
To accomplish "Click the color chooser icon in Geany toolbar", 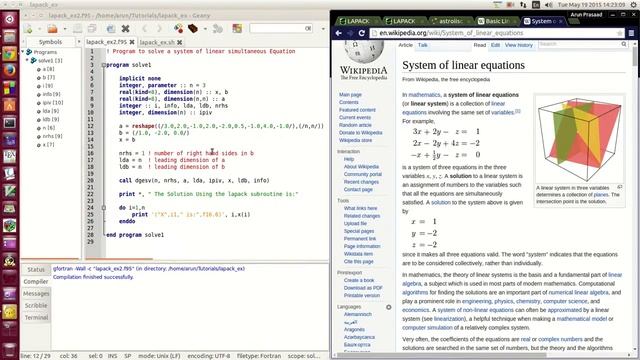I will coord(237,29).
